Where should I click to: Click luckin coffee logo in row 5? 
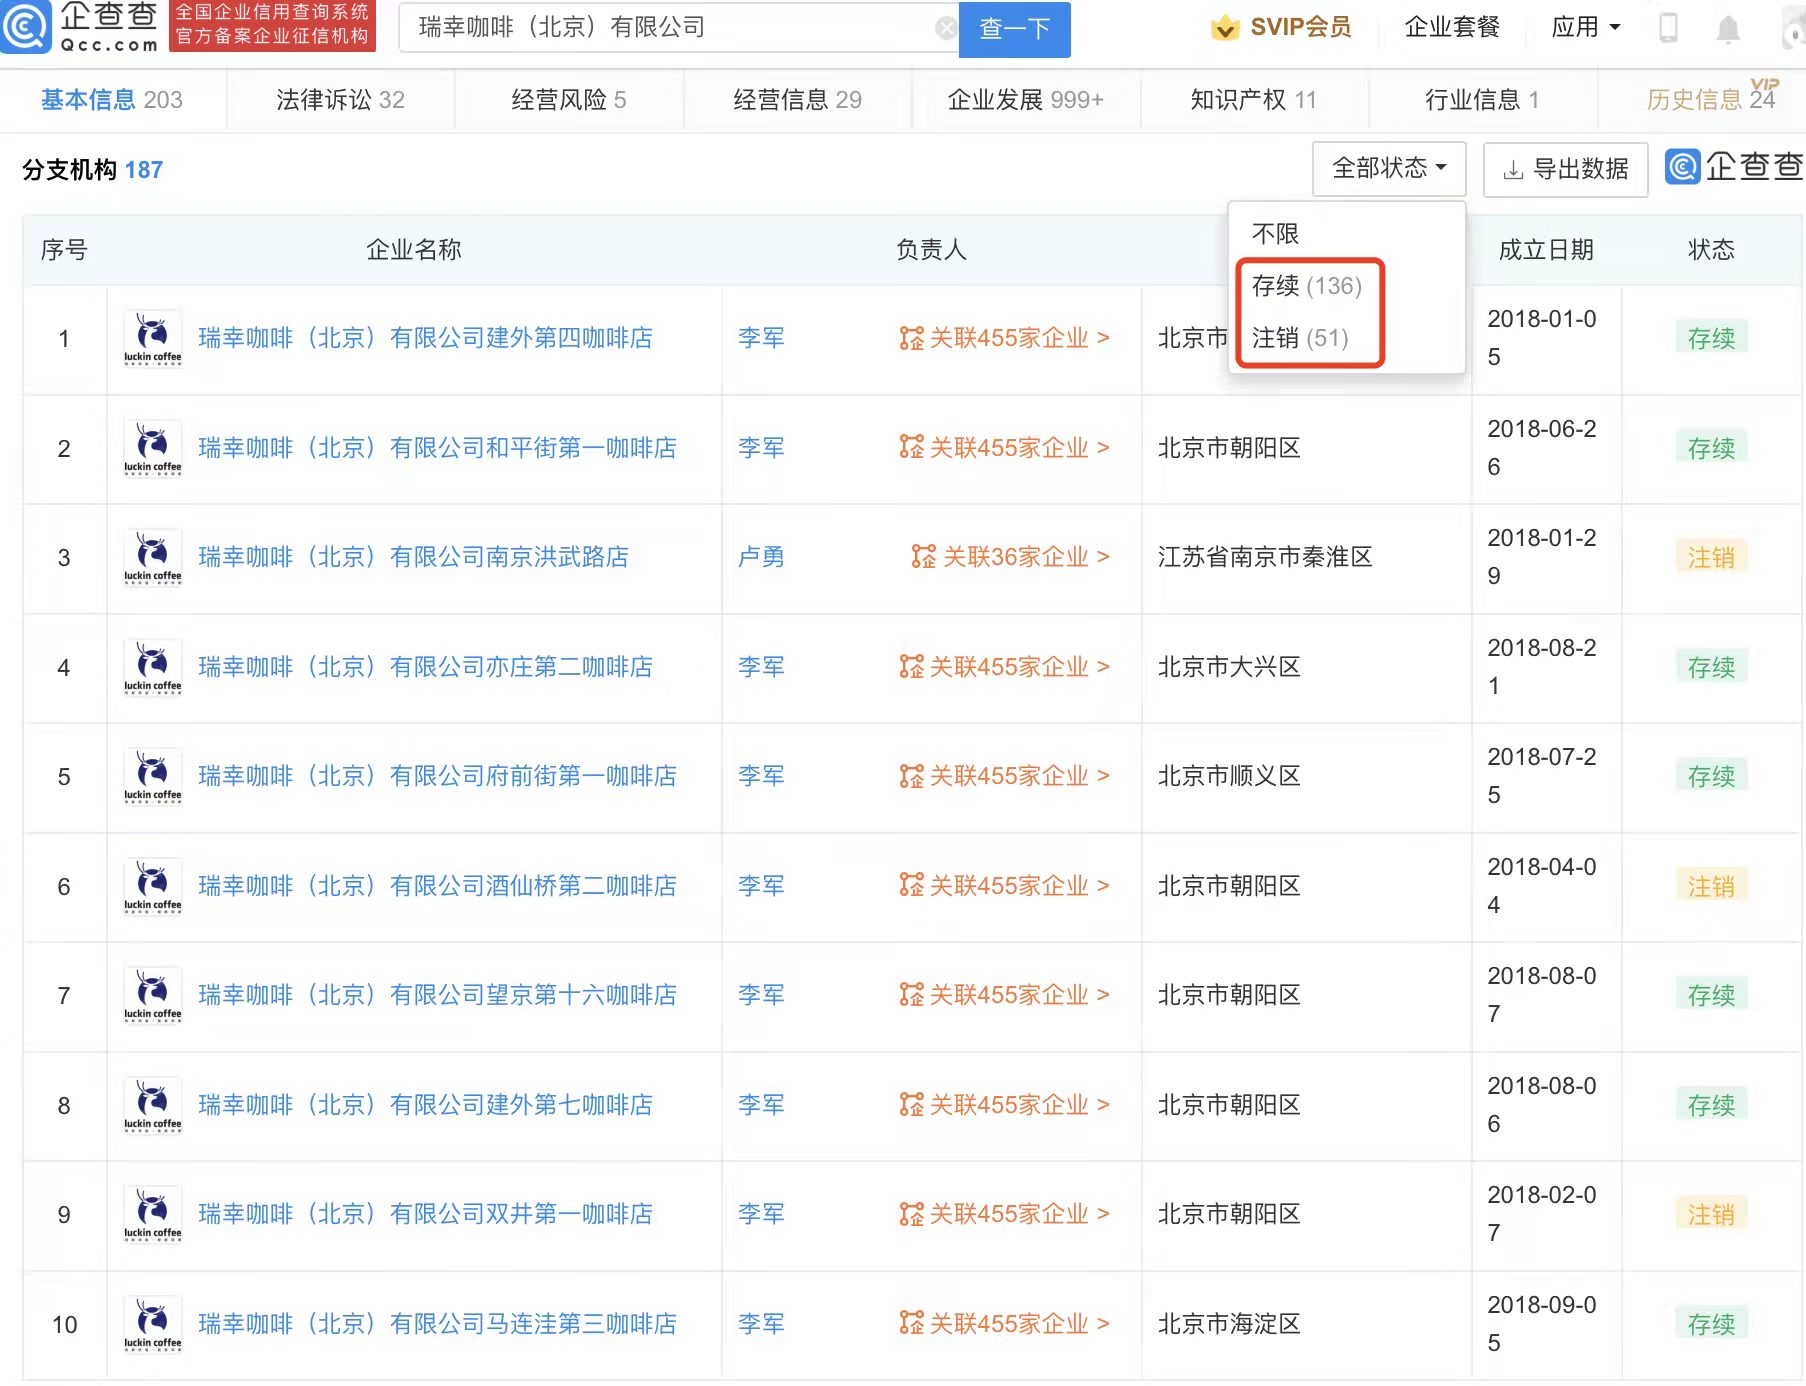pyautogui.click(x=152, y=777)
